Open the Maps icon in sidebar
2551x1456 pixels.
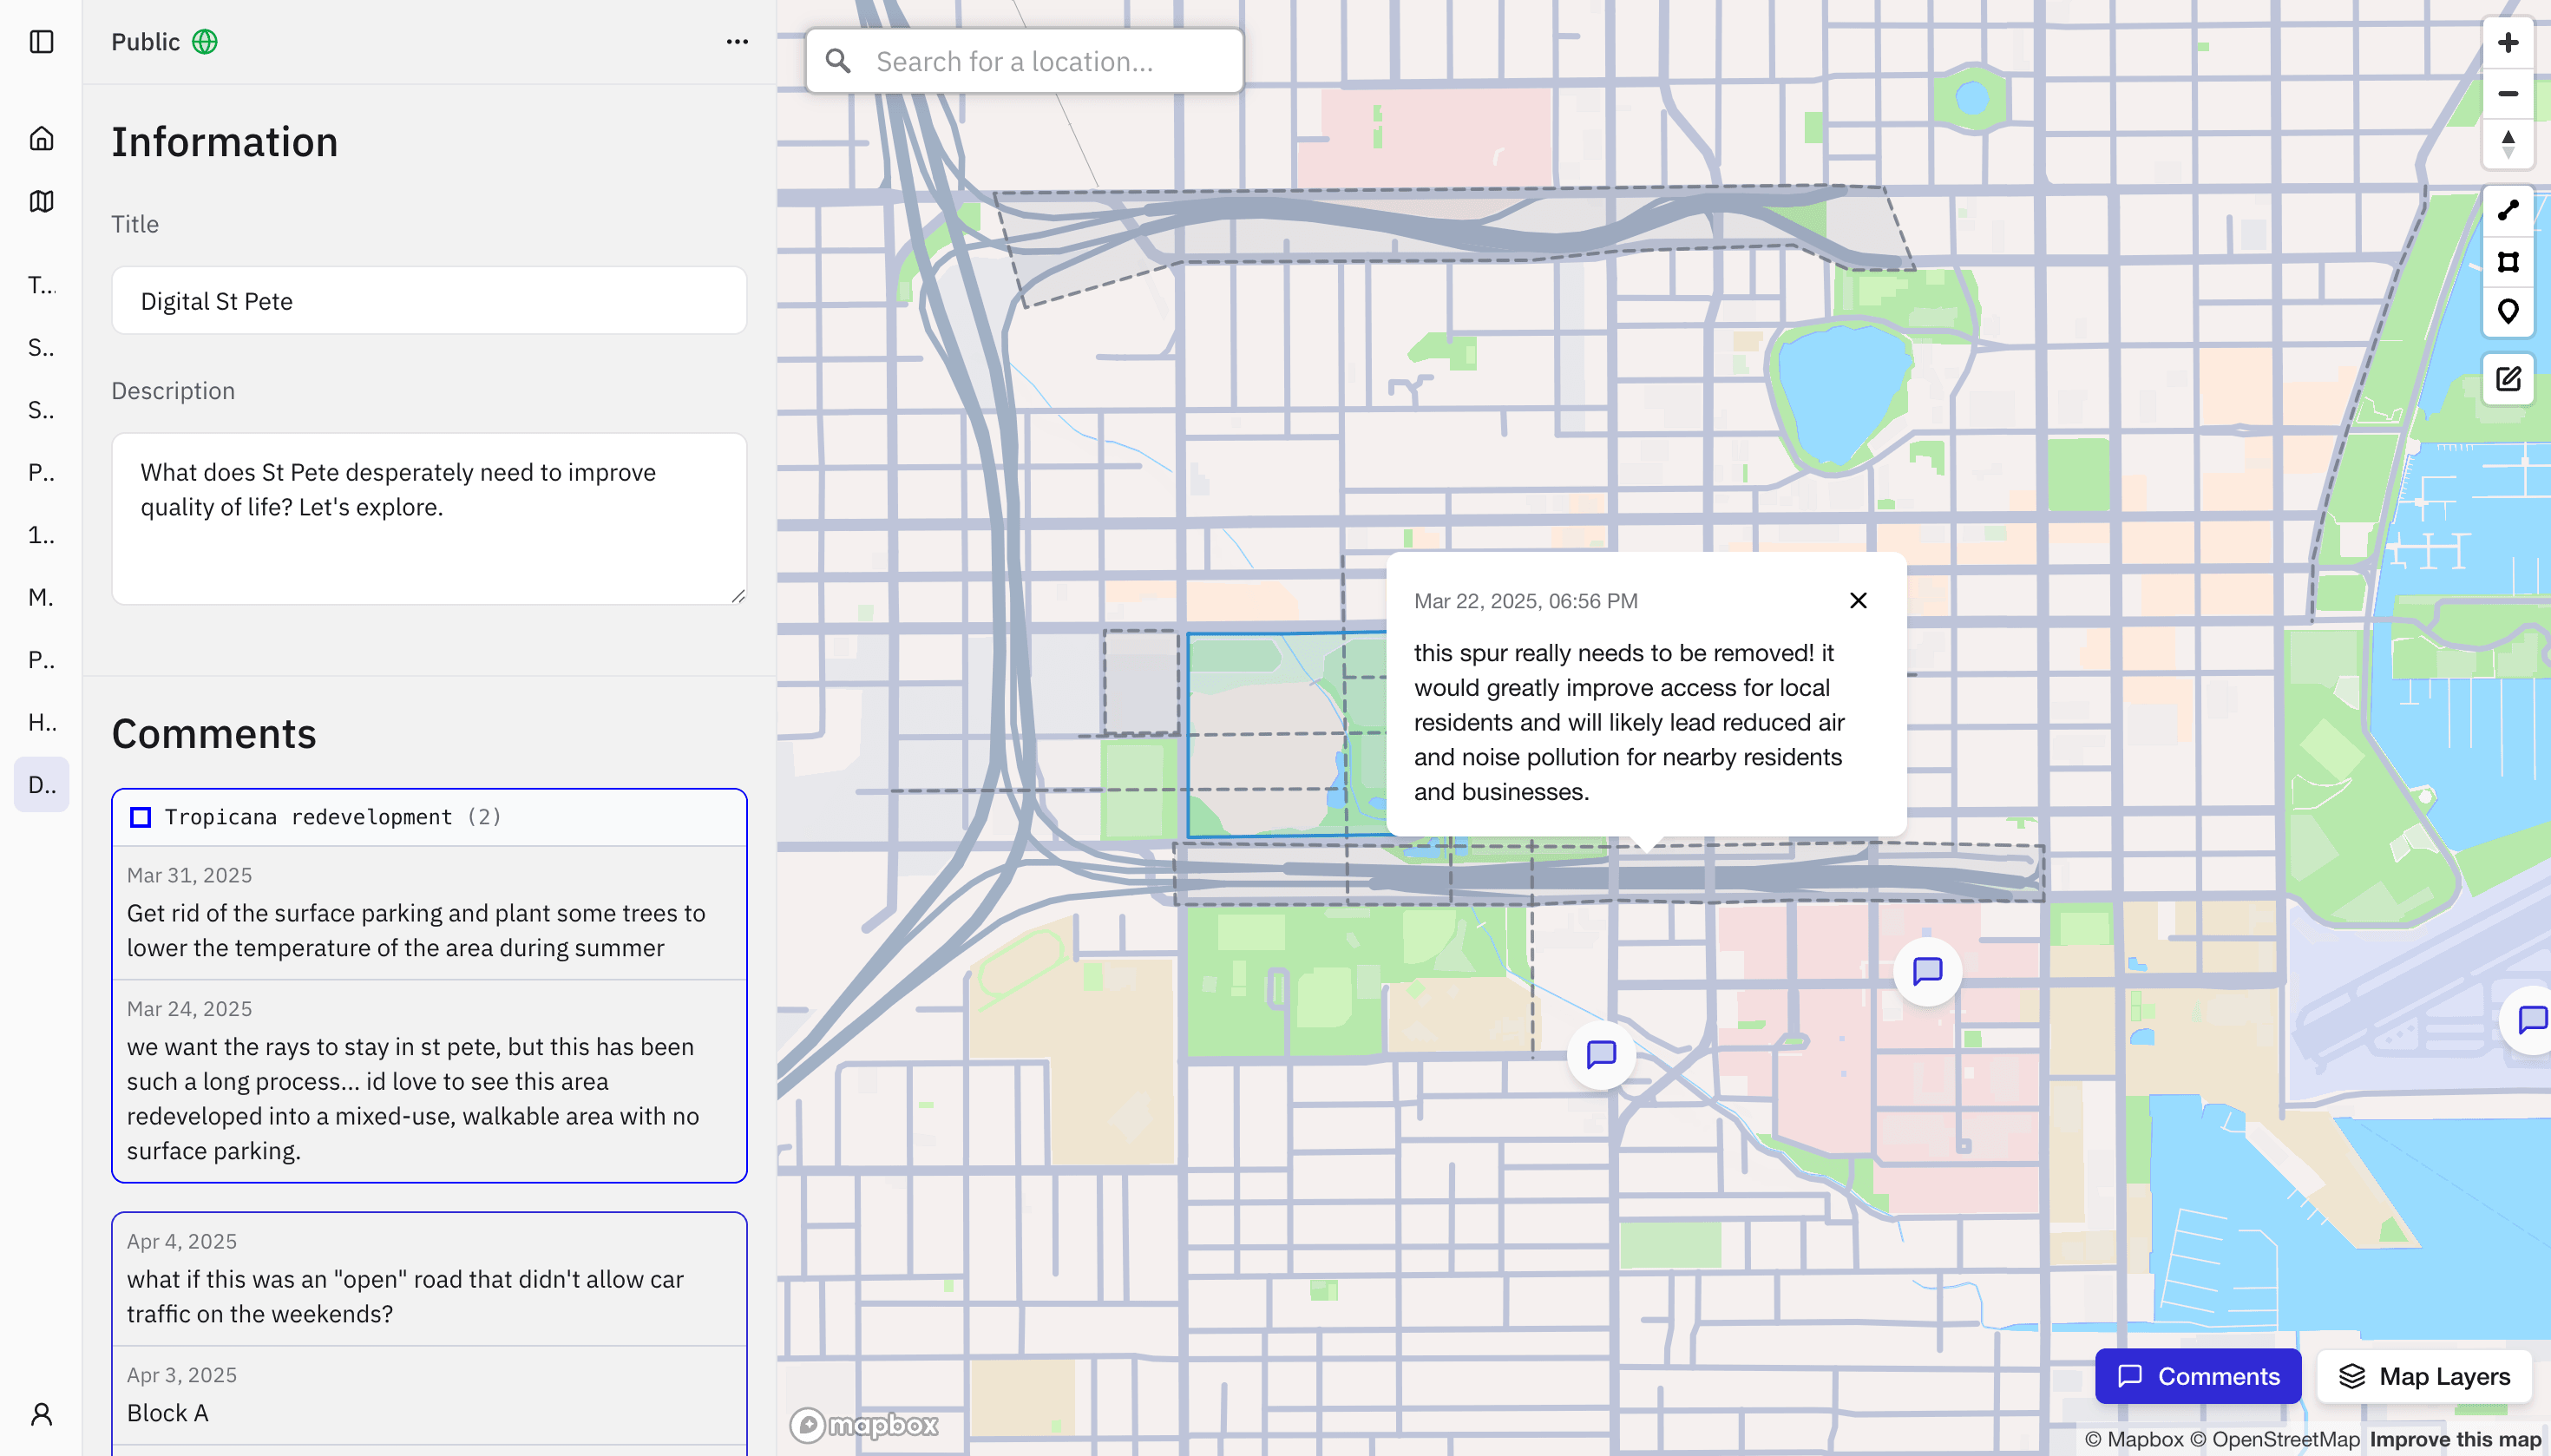(x=41, y=201)
